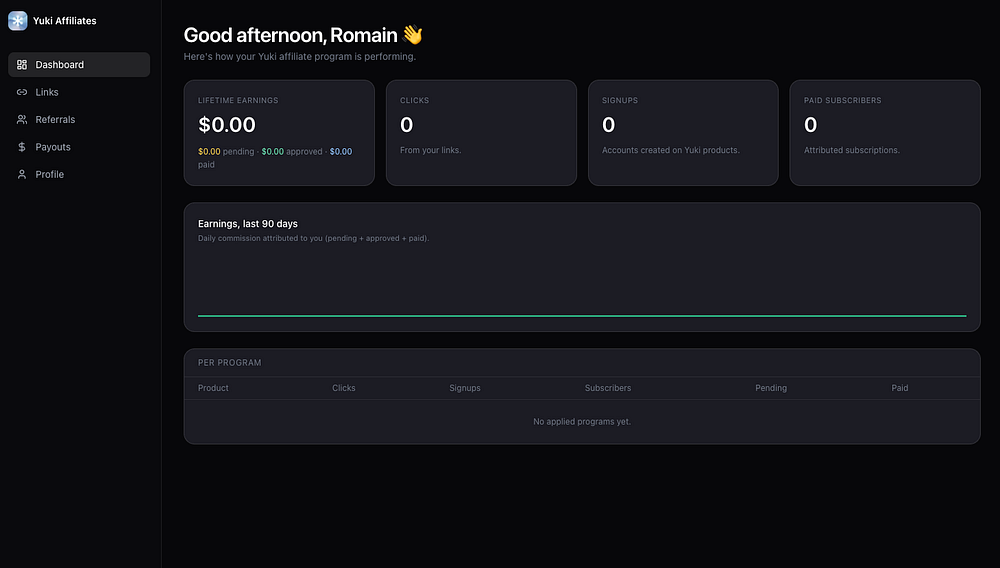Click the Pending column header
This screenshot has height=568, width=1000.
click(x=771, y=388)
